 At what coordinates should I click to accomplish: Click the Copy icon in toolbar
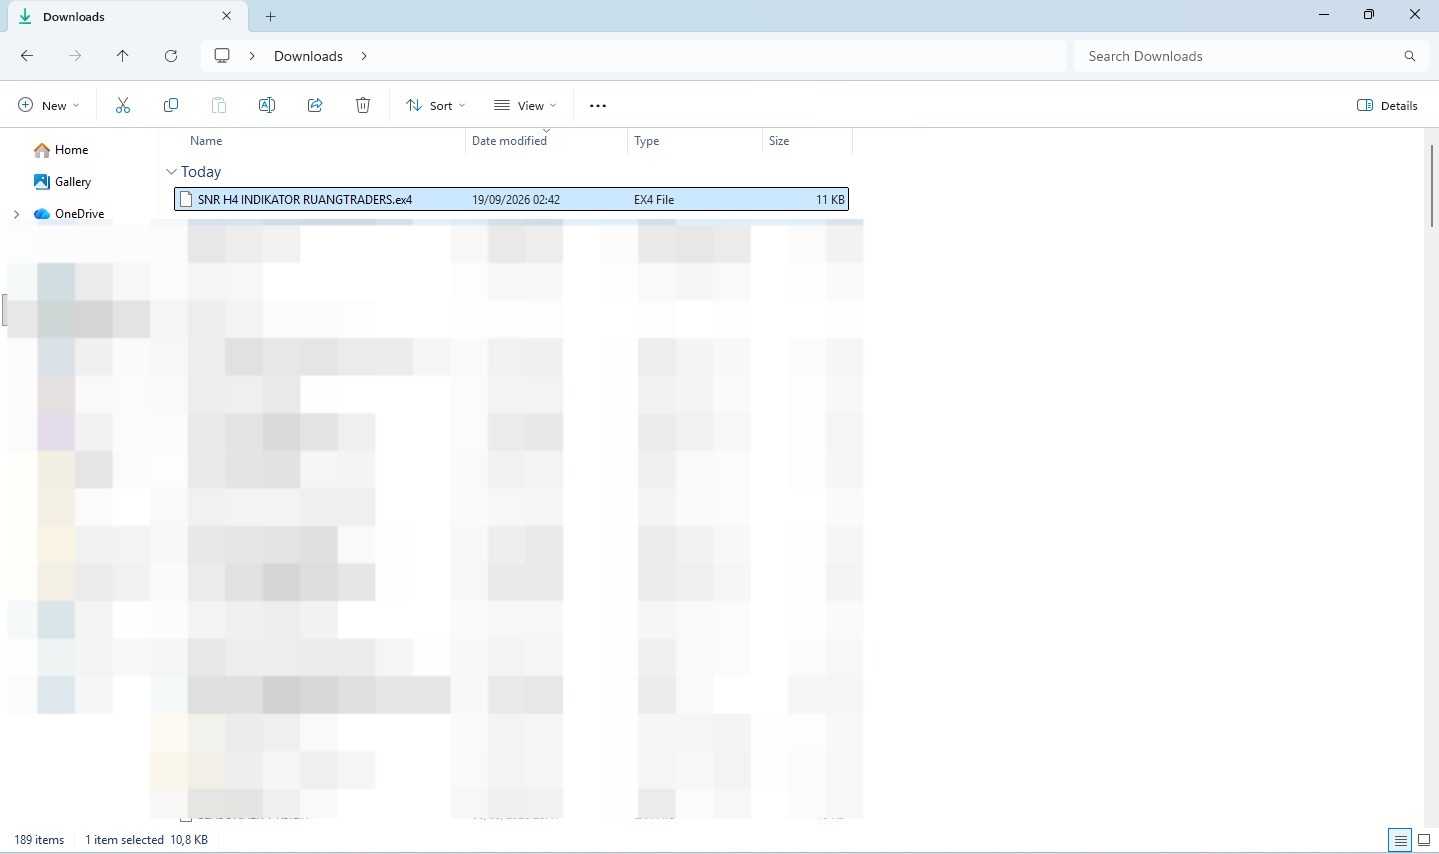(x=171, y=105)
